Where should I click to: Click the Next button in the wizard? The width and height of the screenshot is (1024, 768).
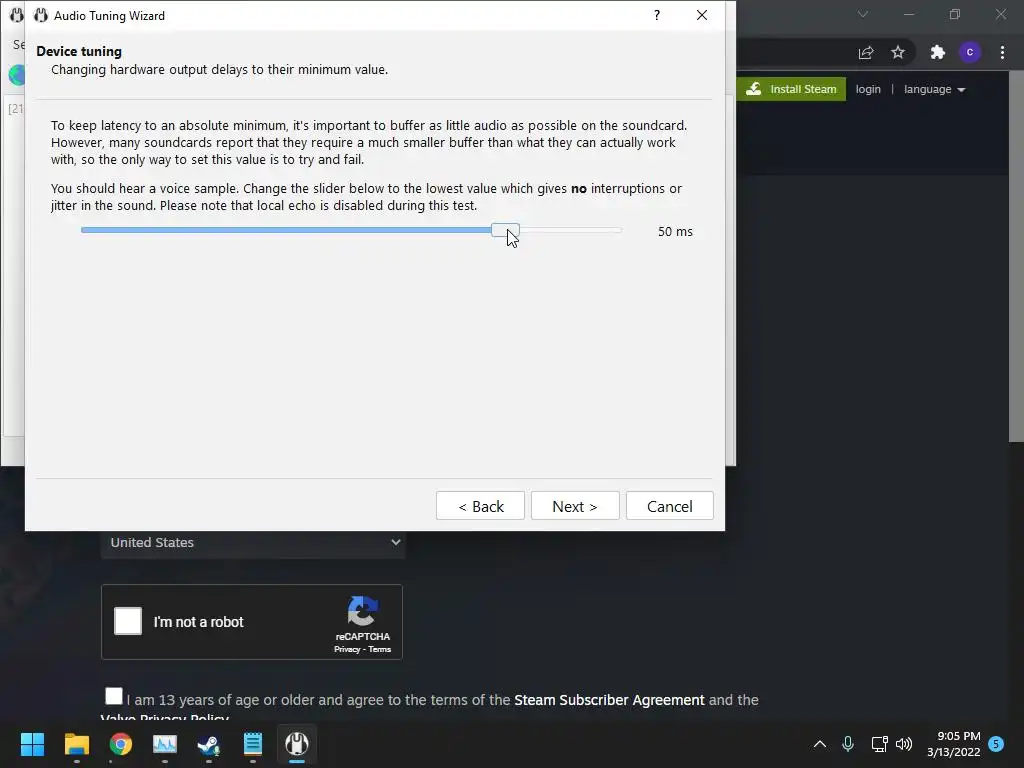coord(575,506)
